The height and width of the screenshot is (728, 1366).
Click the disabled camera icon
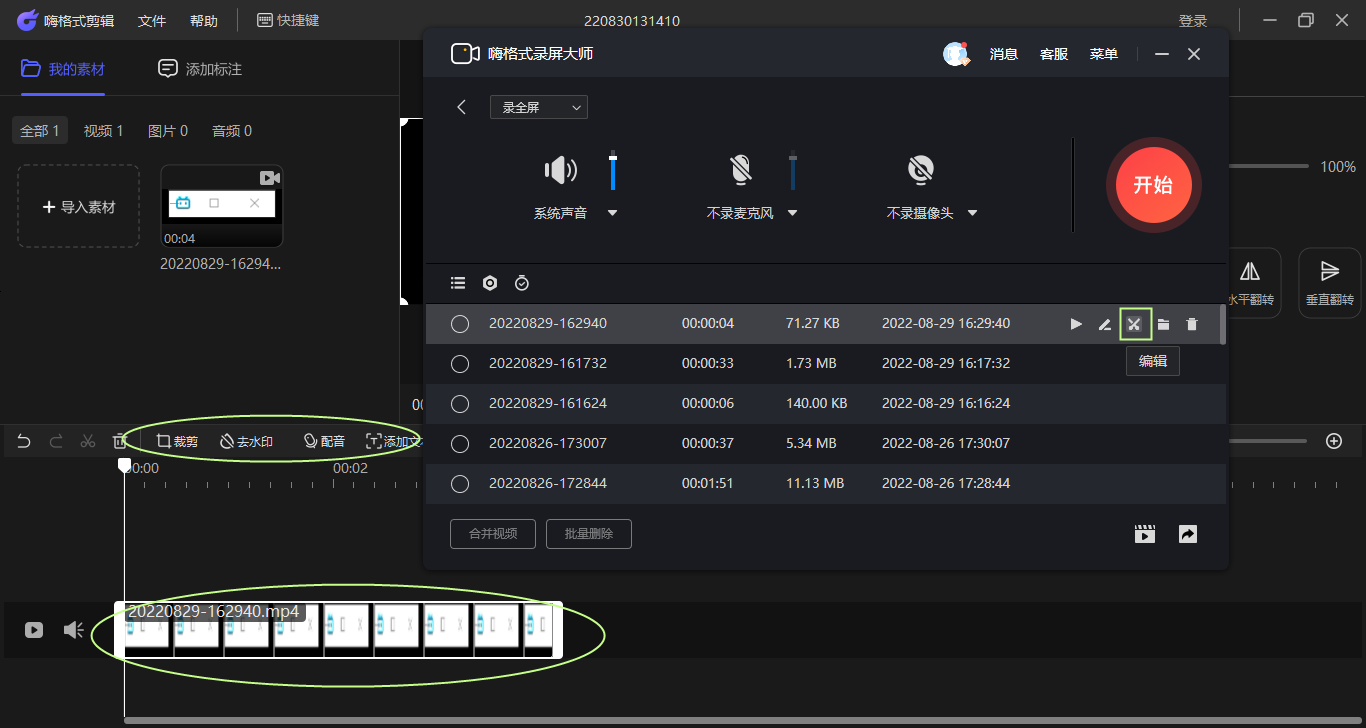pos(921,171)
